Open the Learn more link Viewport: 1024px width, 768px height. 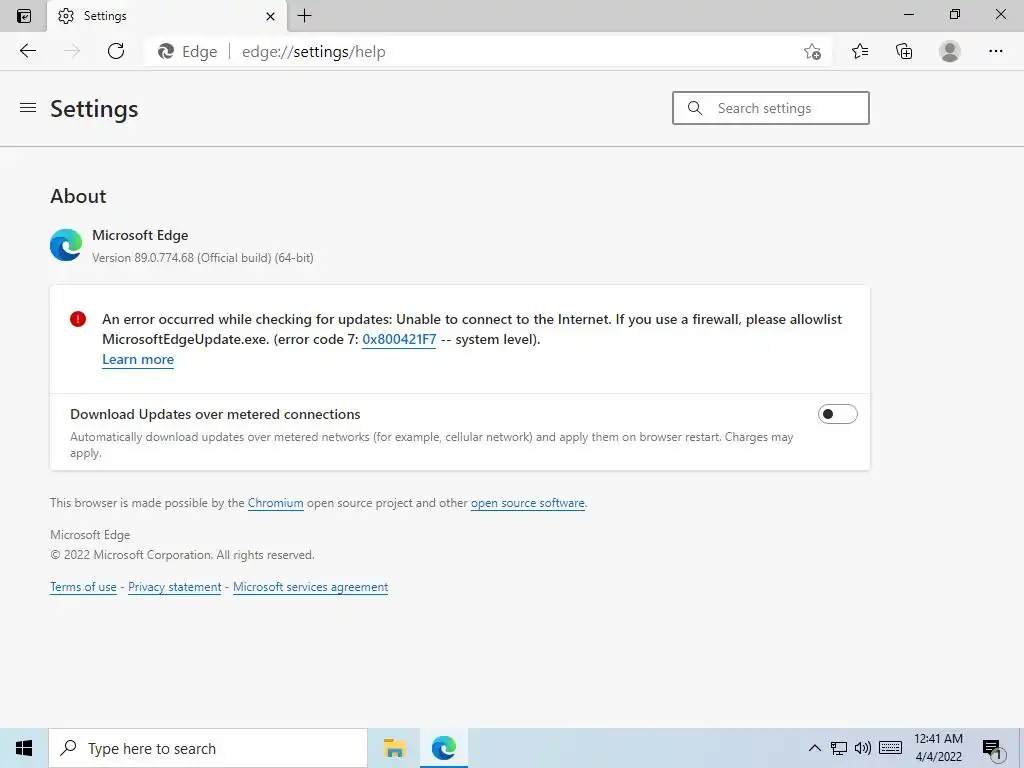pyautogui.click(x=138, y=359)
